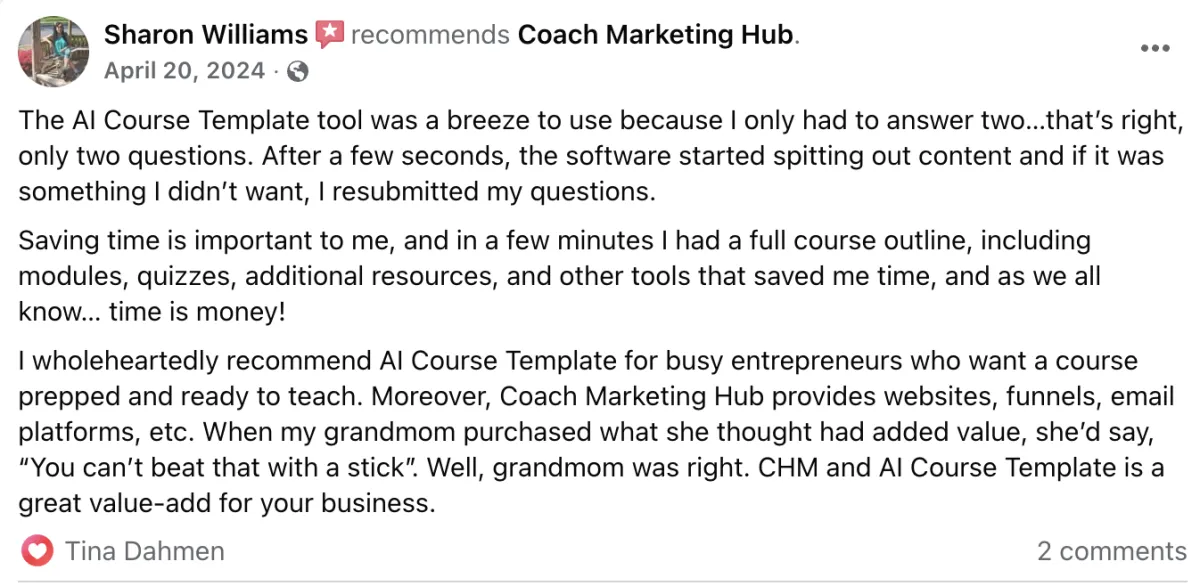View the 2 comments
The image size is (1200, 586).
point(1111,551)
